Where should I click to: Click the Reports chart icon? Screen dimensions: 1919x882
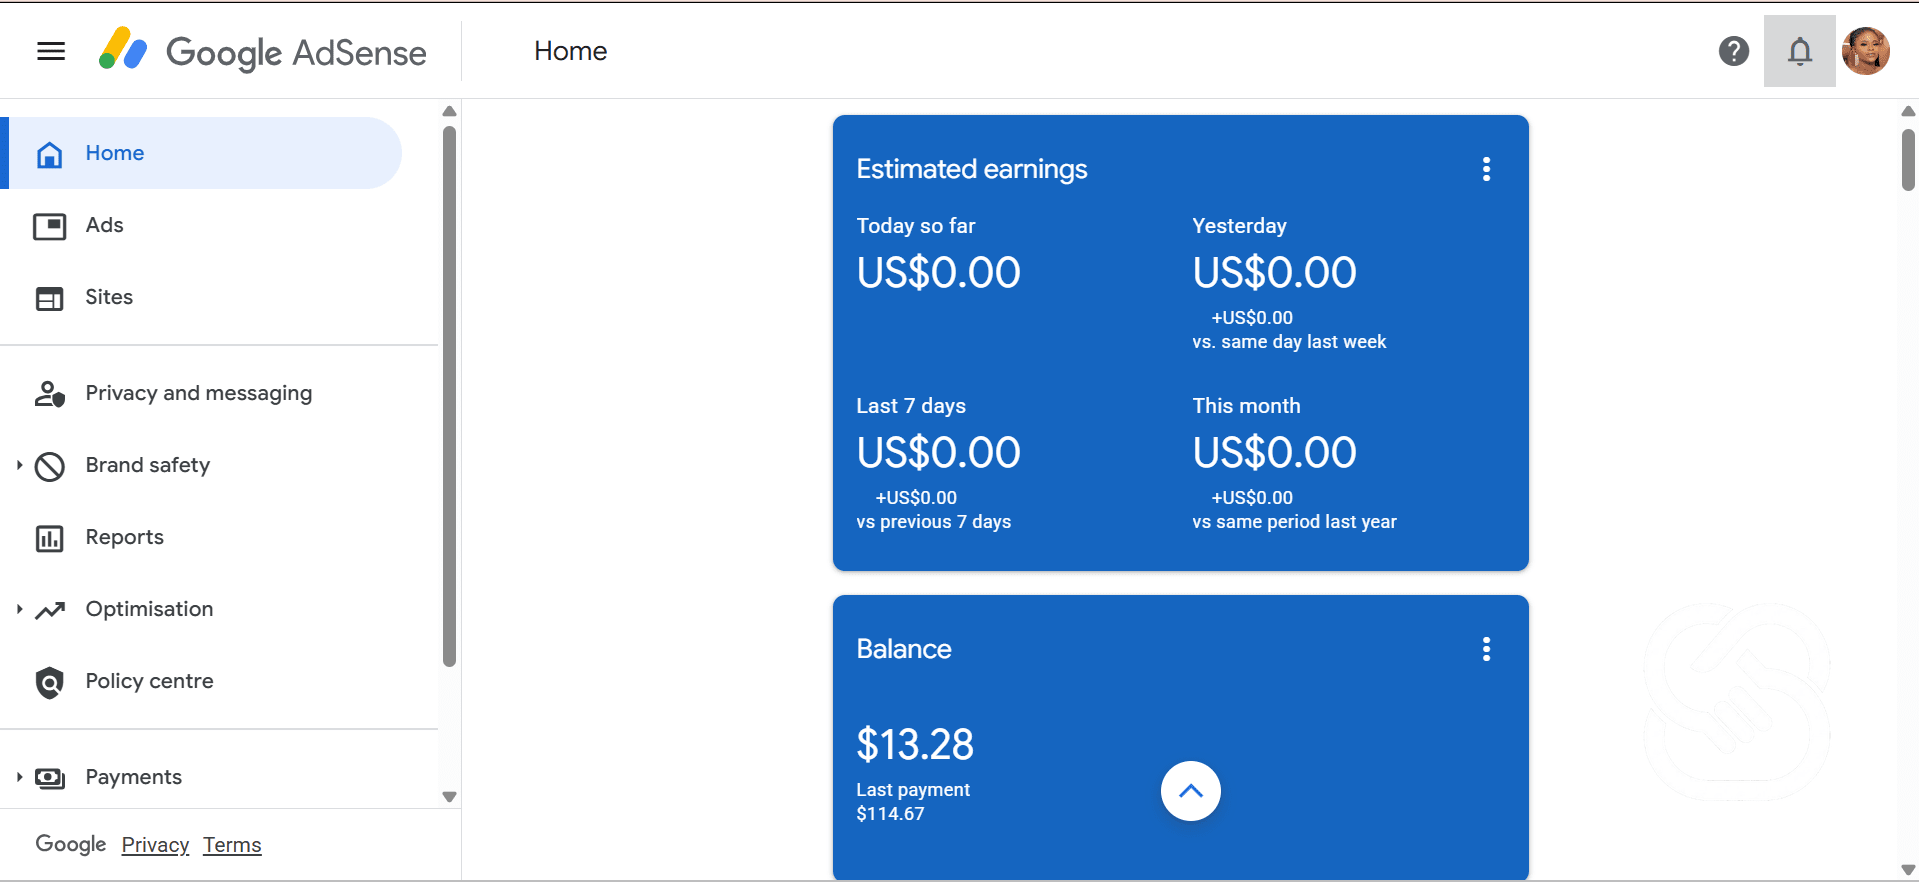pyautogui.click(x=50, y=538)
